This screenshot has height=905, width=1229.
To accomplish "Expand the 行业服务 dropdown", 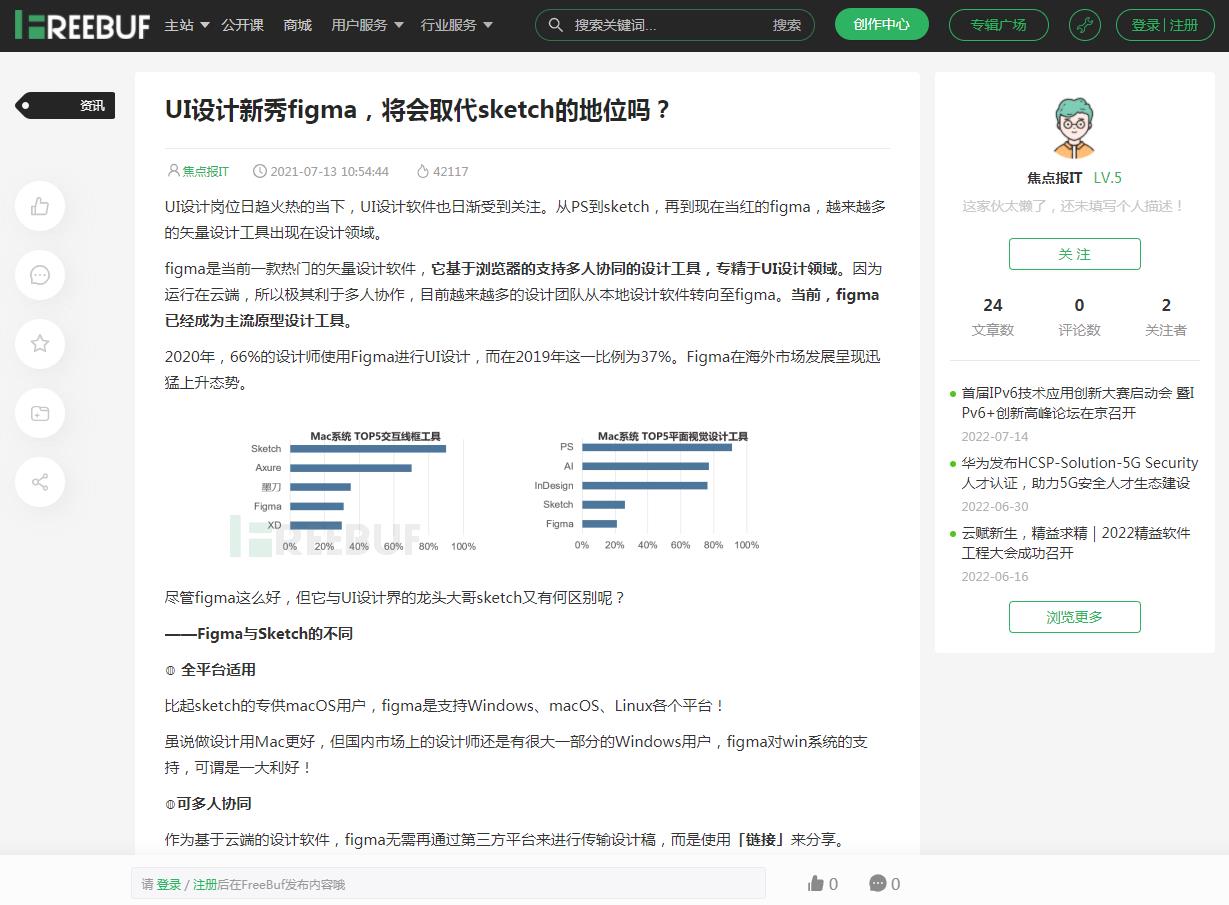I will 457,25.
